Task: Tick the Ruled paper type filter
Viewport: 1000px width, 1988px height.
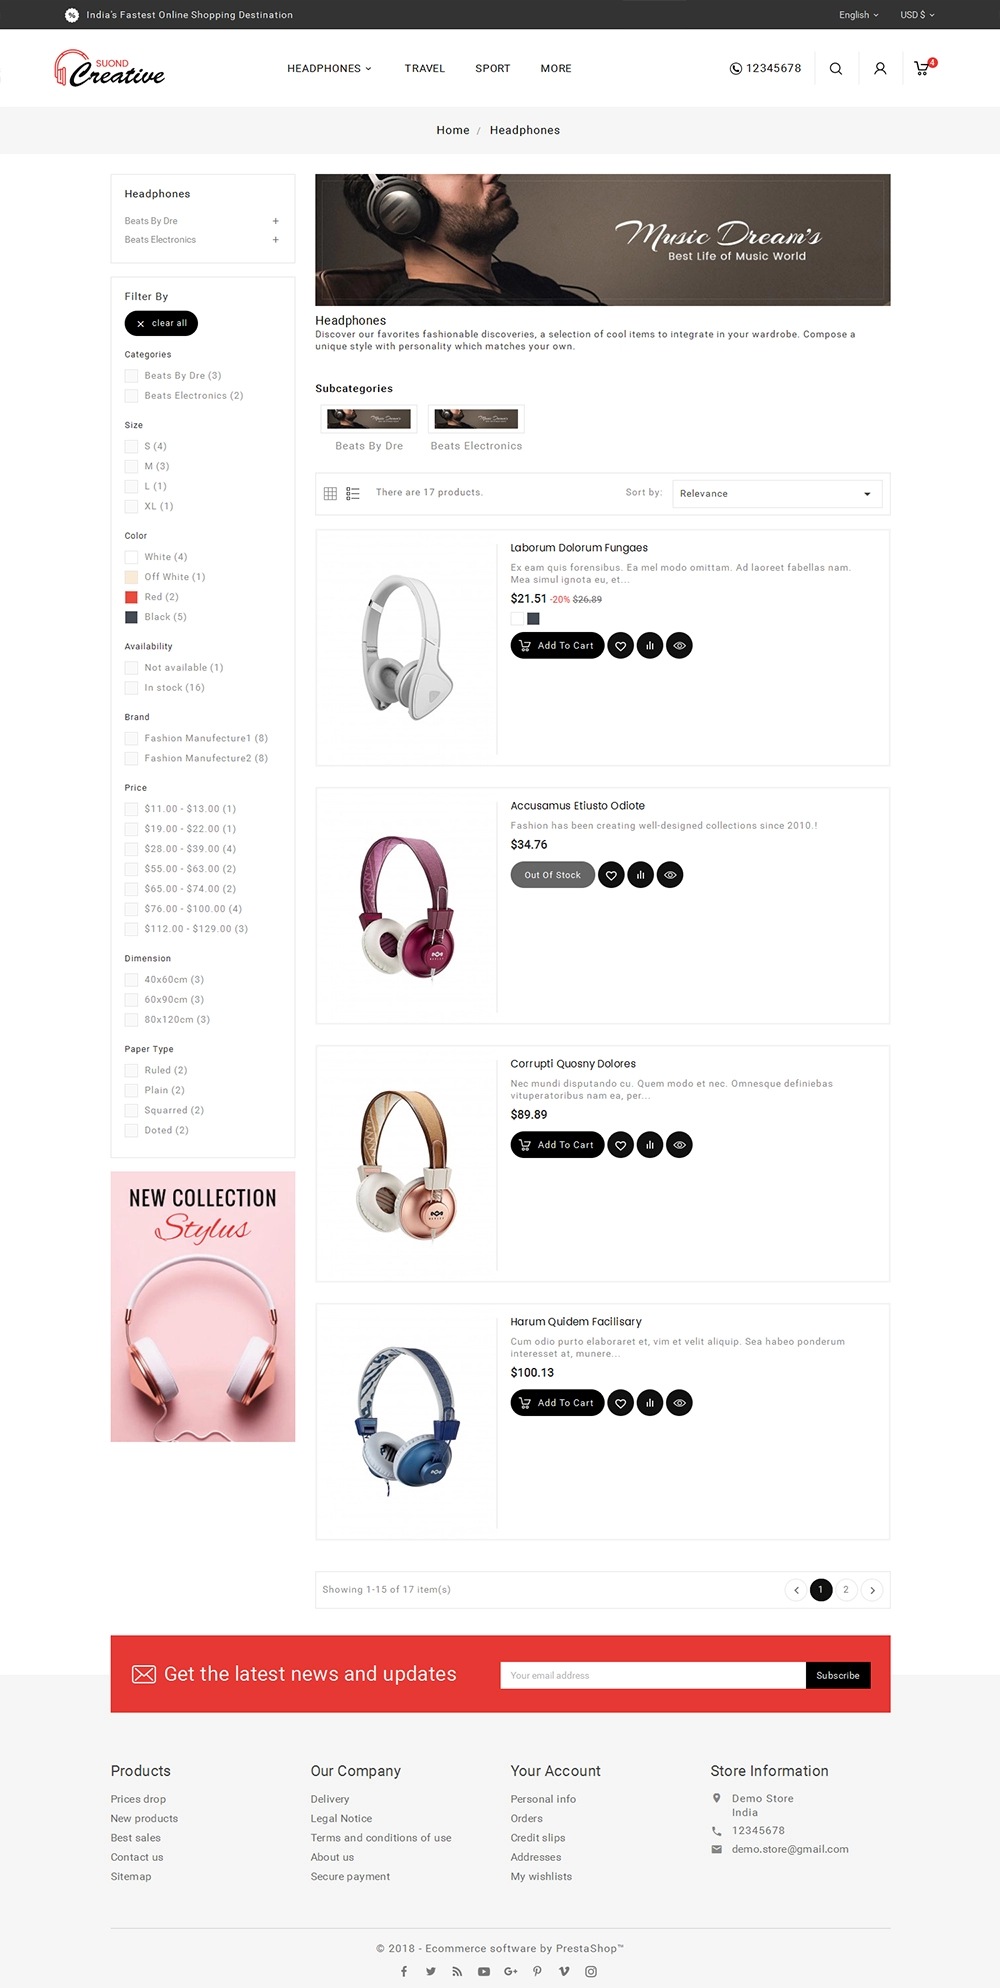Action: (131, 1070)
